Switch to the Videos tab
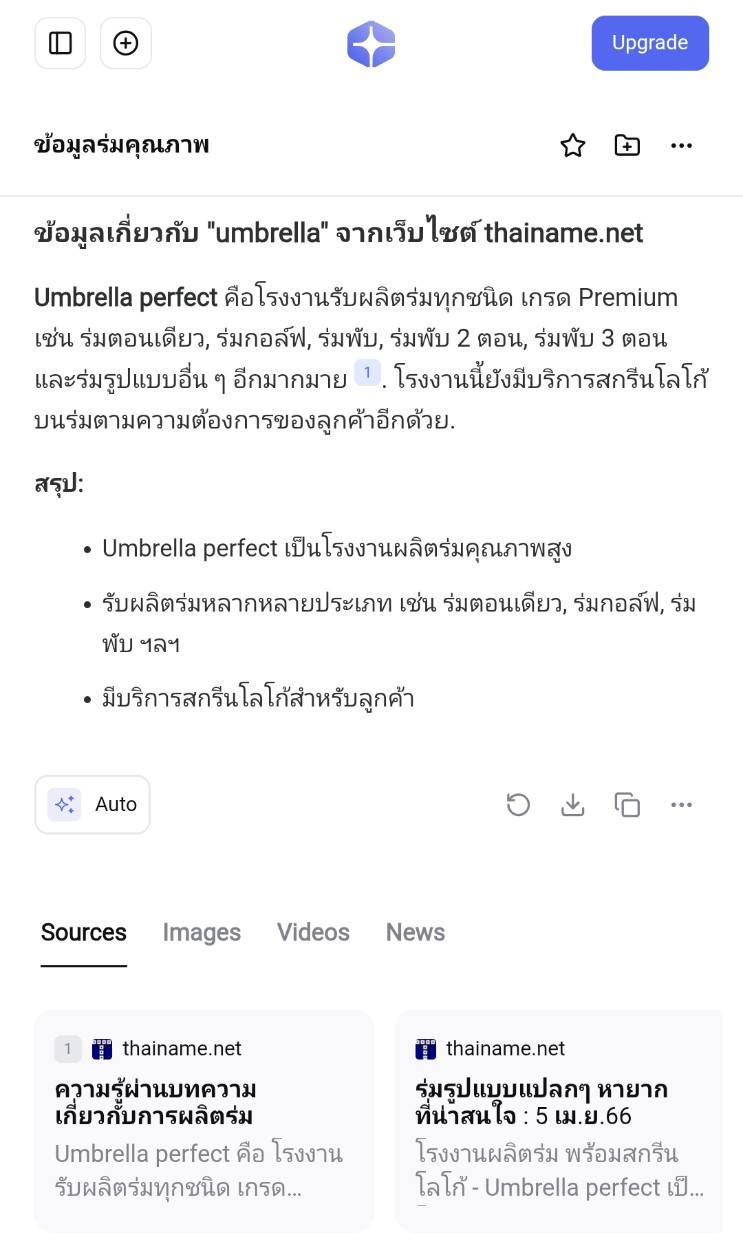Screen dimensions: 743x1242 (x=313, y=932)
